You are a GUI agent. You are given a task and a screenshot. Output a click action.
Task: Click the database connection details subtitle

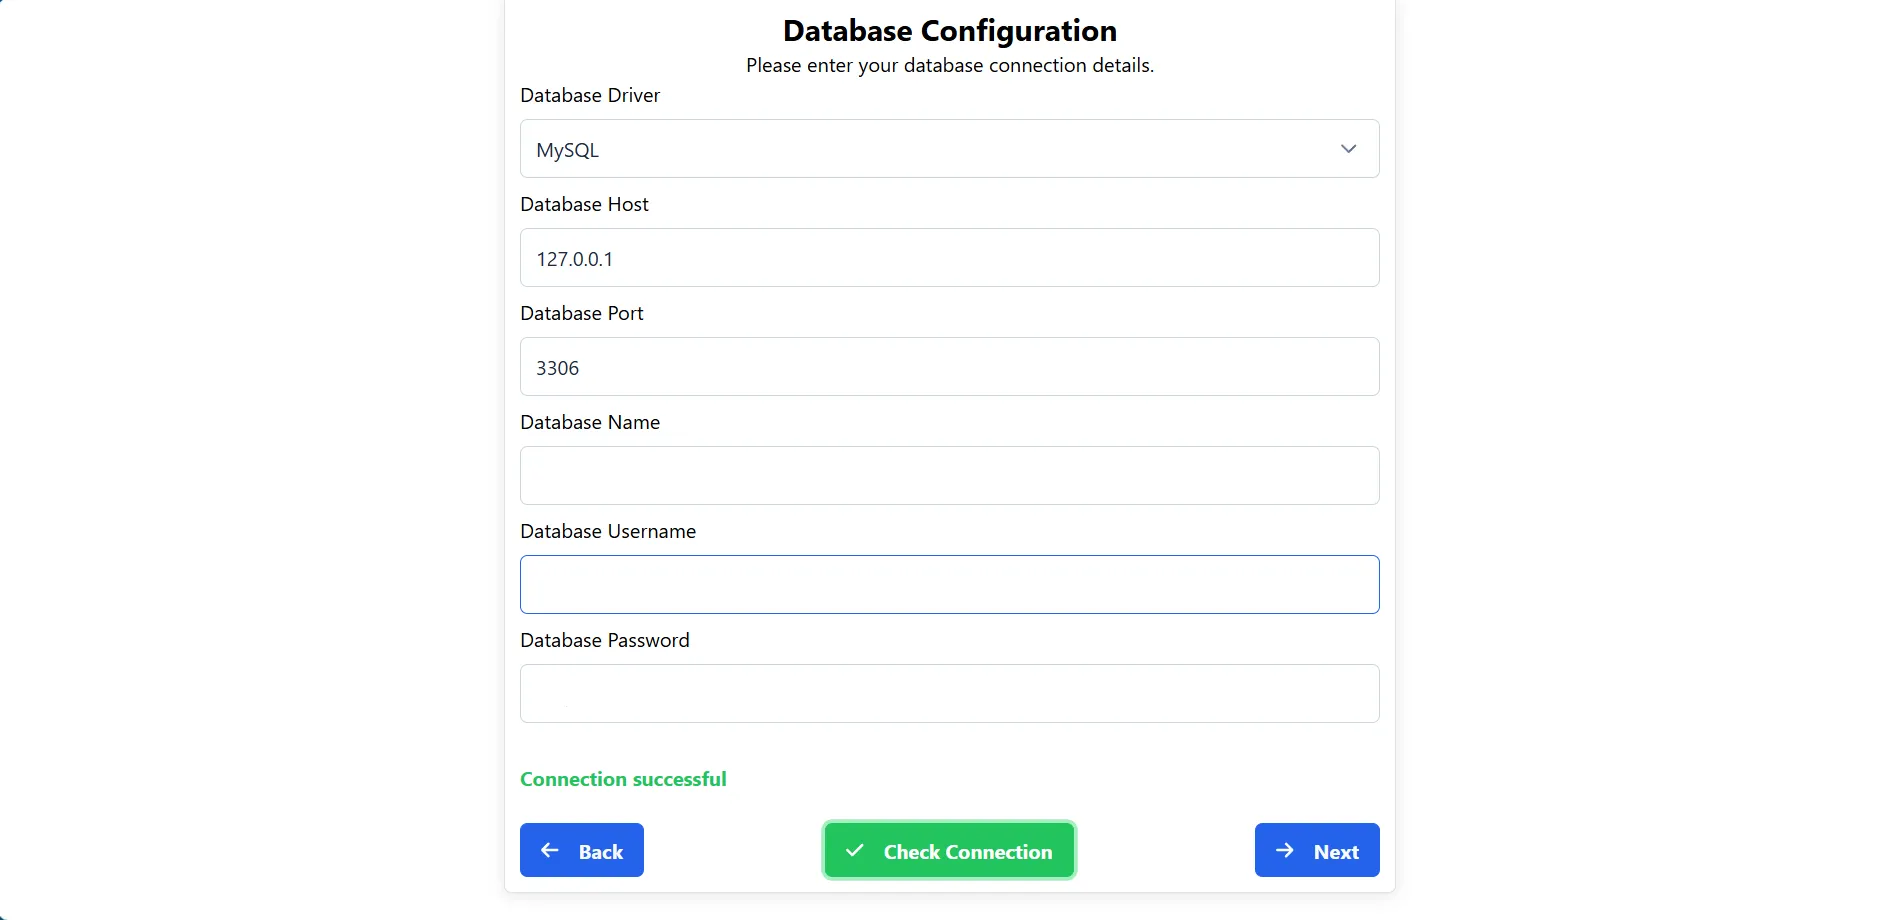[x=949, y=65]
